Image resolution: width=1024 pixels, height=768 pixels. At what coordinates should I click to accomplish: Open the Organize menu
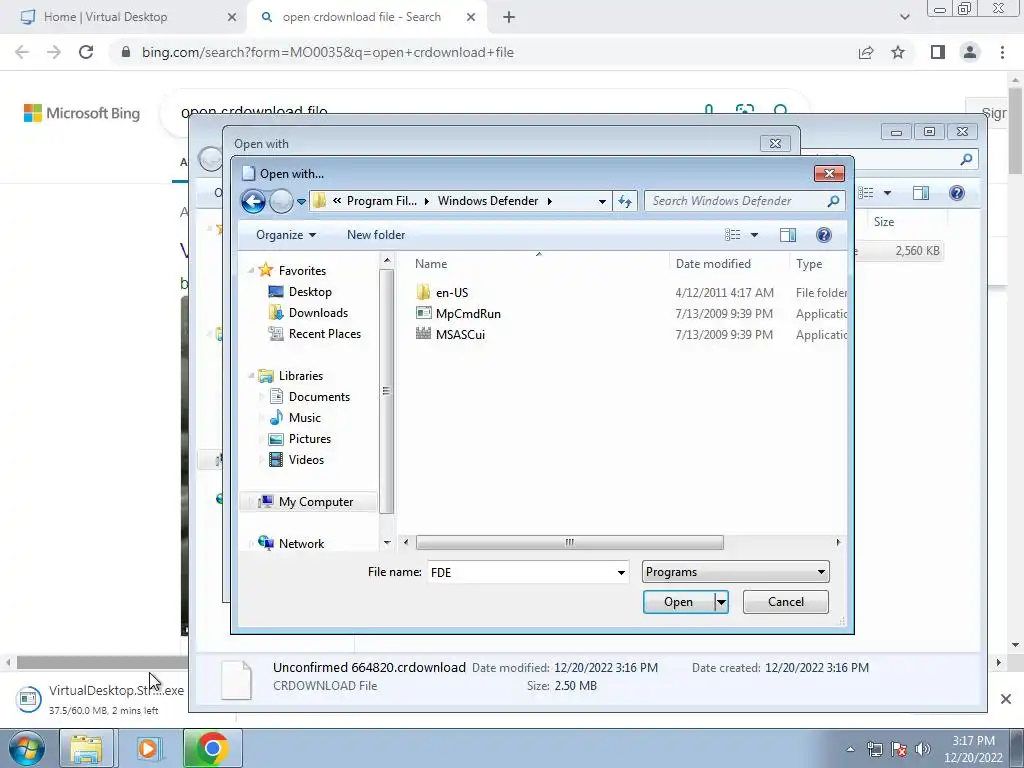point(285,235)
